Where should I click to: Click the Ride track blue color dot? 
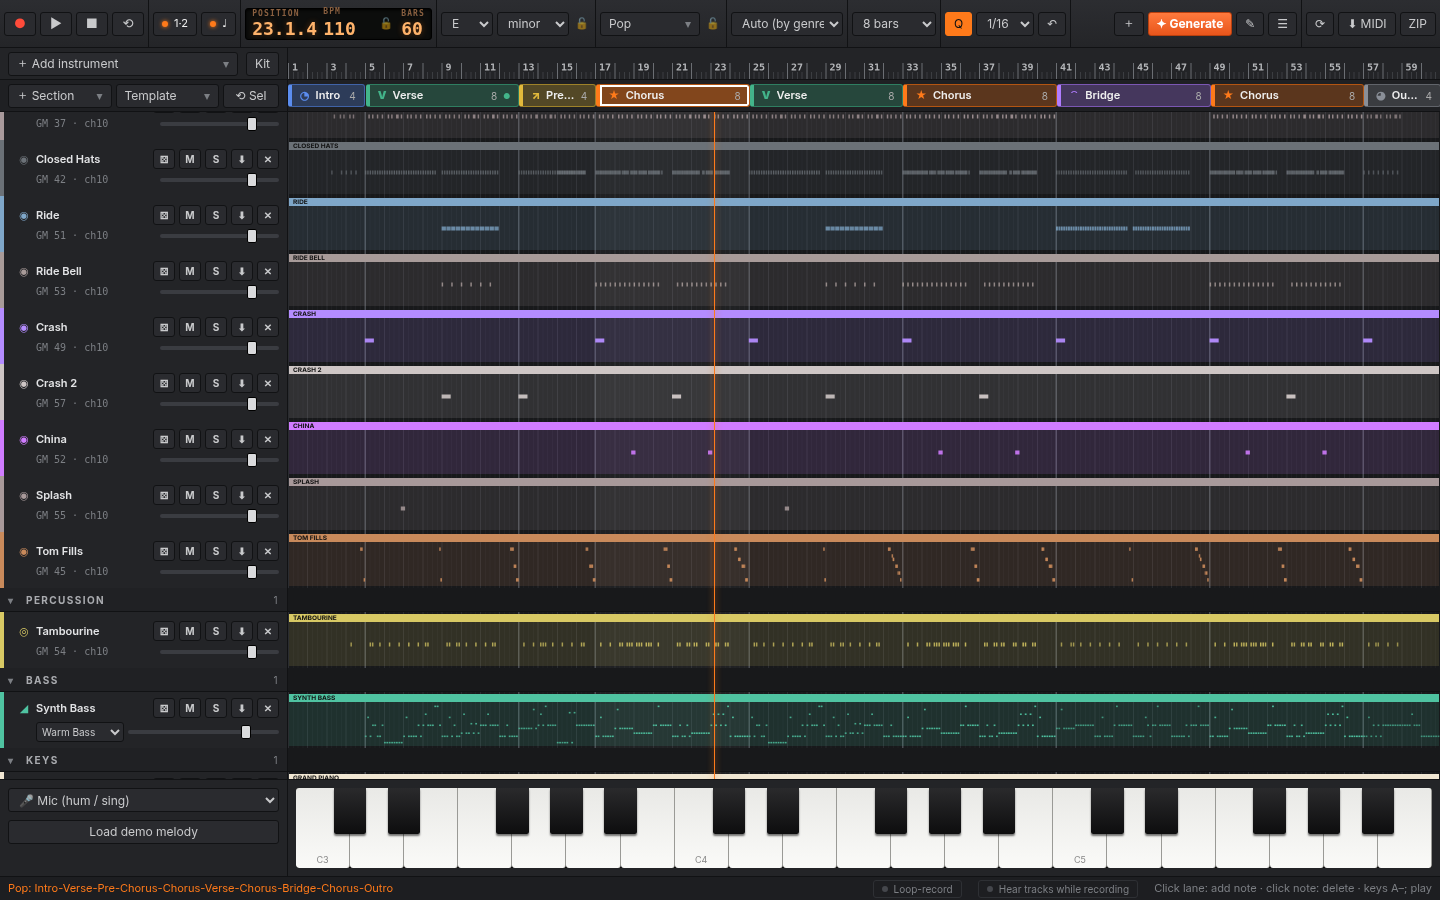click(x=24, y=215)
